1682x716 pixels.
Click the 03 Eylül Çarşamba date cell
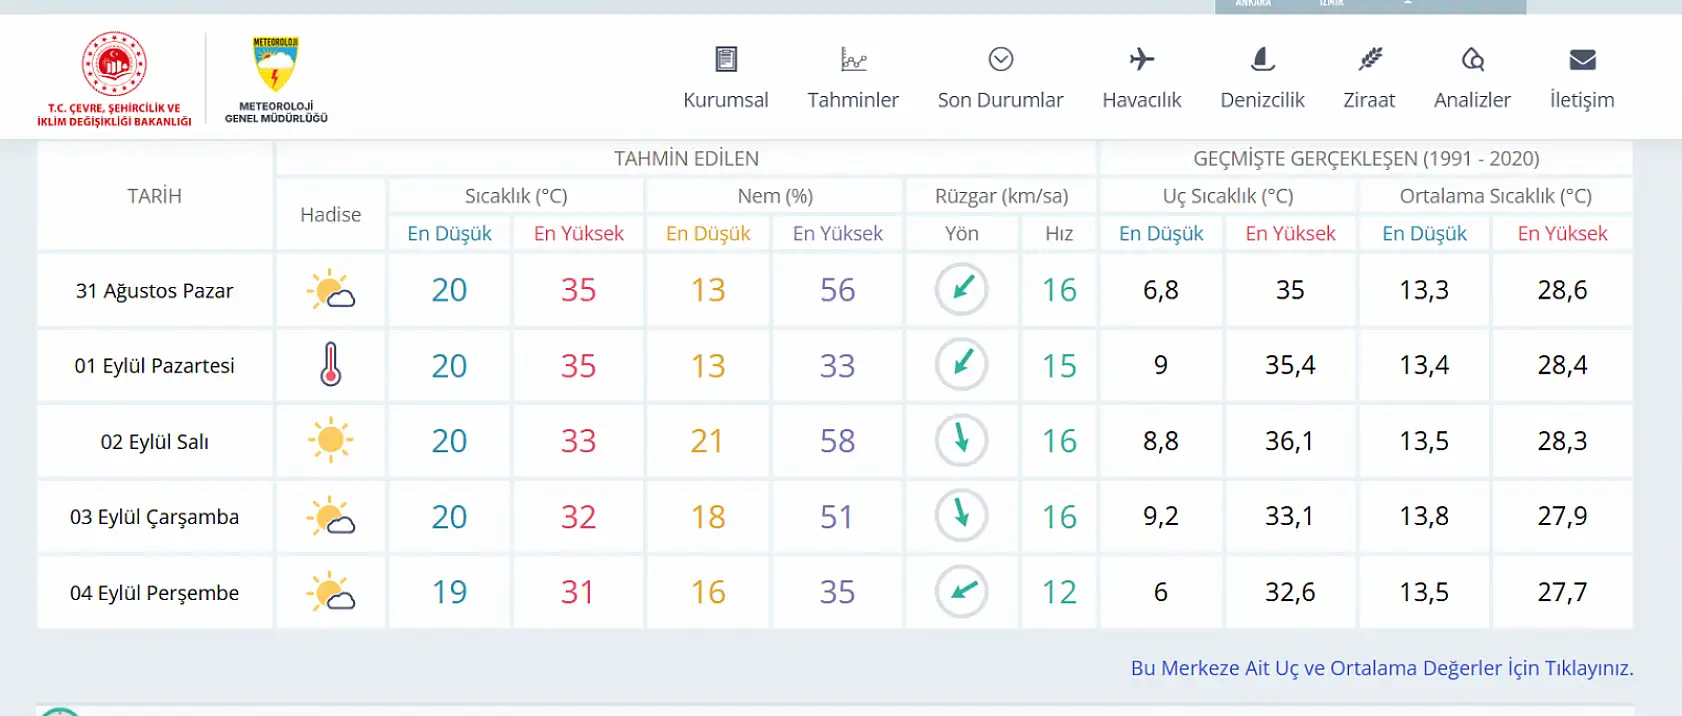pos(154,517)
